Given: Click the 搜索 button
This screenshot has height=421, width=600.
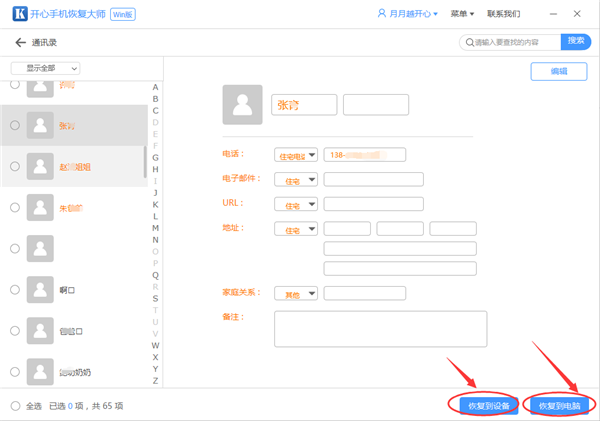Looking at the screenshot, I should pos(576,42).
